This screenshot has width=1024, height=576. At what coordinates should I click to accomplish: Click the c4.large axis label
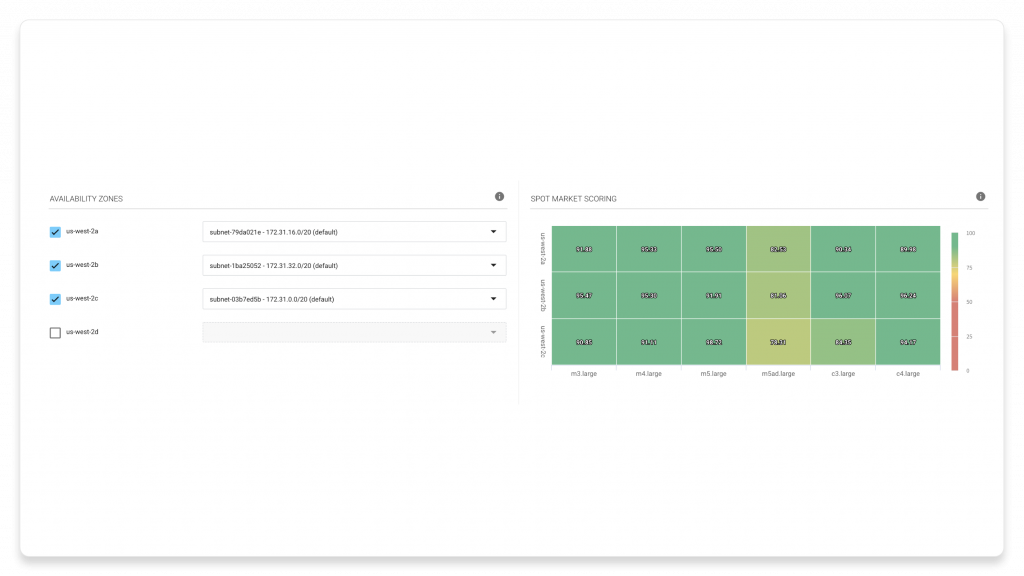(908, 374)
